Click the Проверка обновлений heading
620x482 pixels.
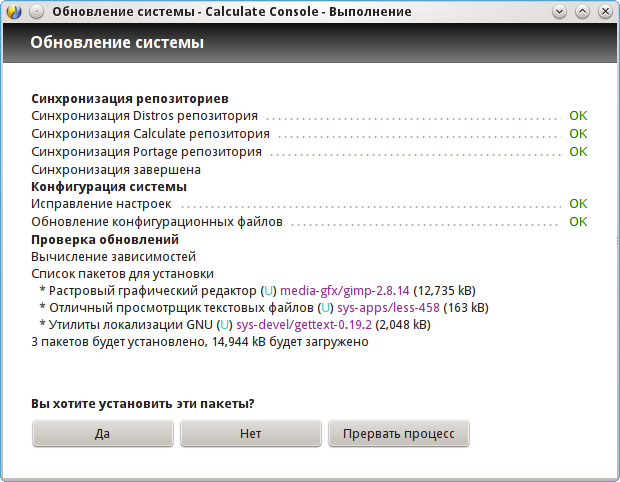105,240
